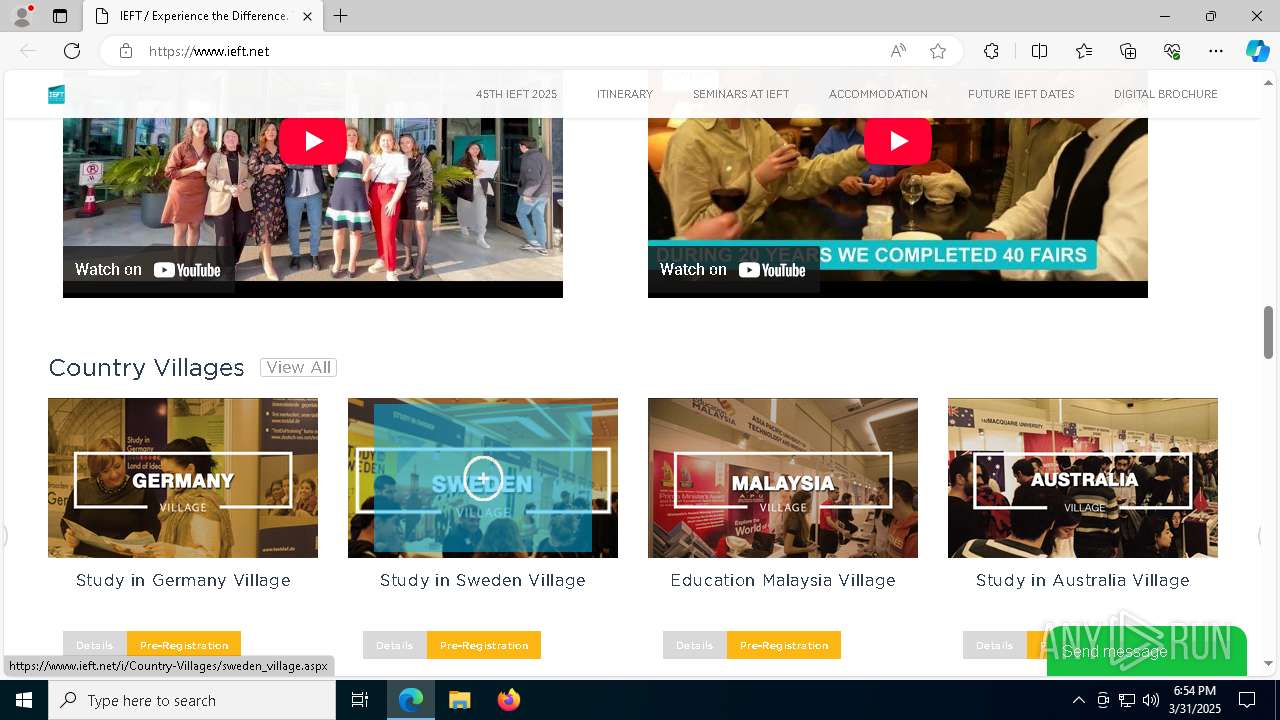The image size is (1280, 720).
Task: Open a new browser tab
Action: pyautogui.click(x=341, y=16)
